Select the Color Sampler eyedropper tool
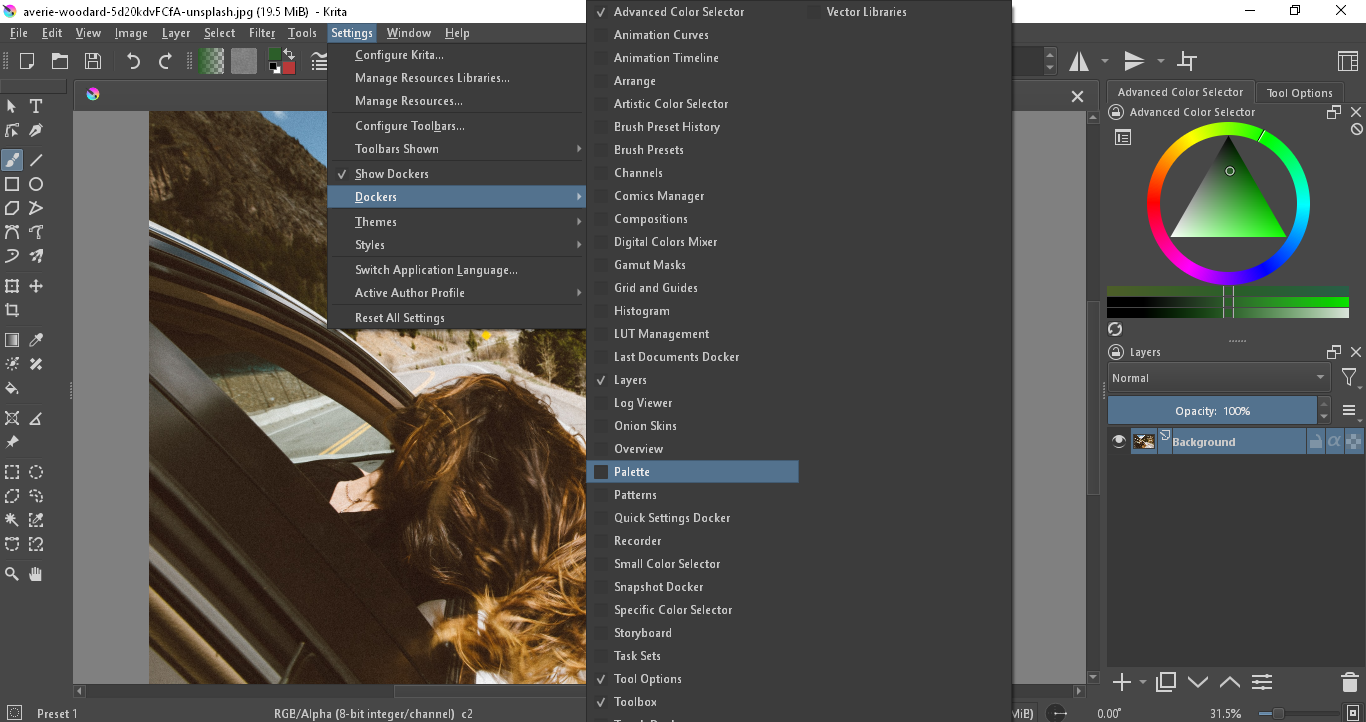 [36, 340]
